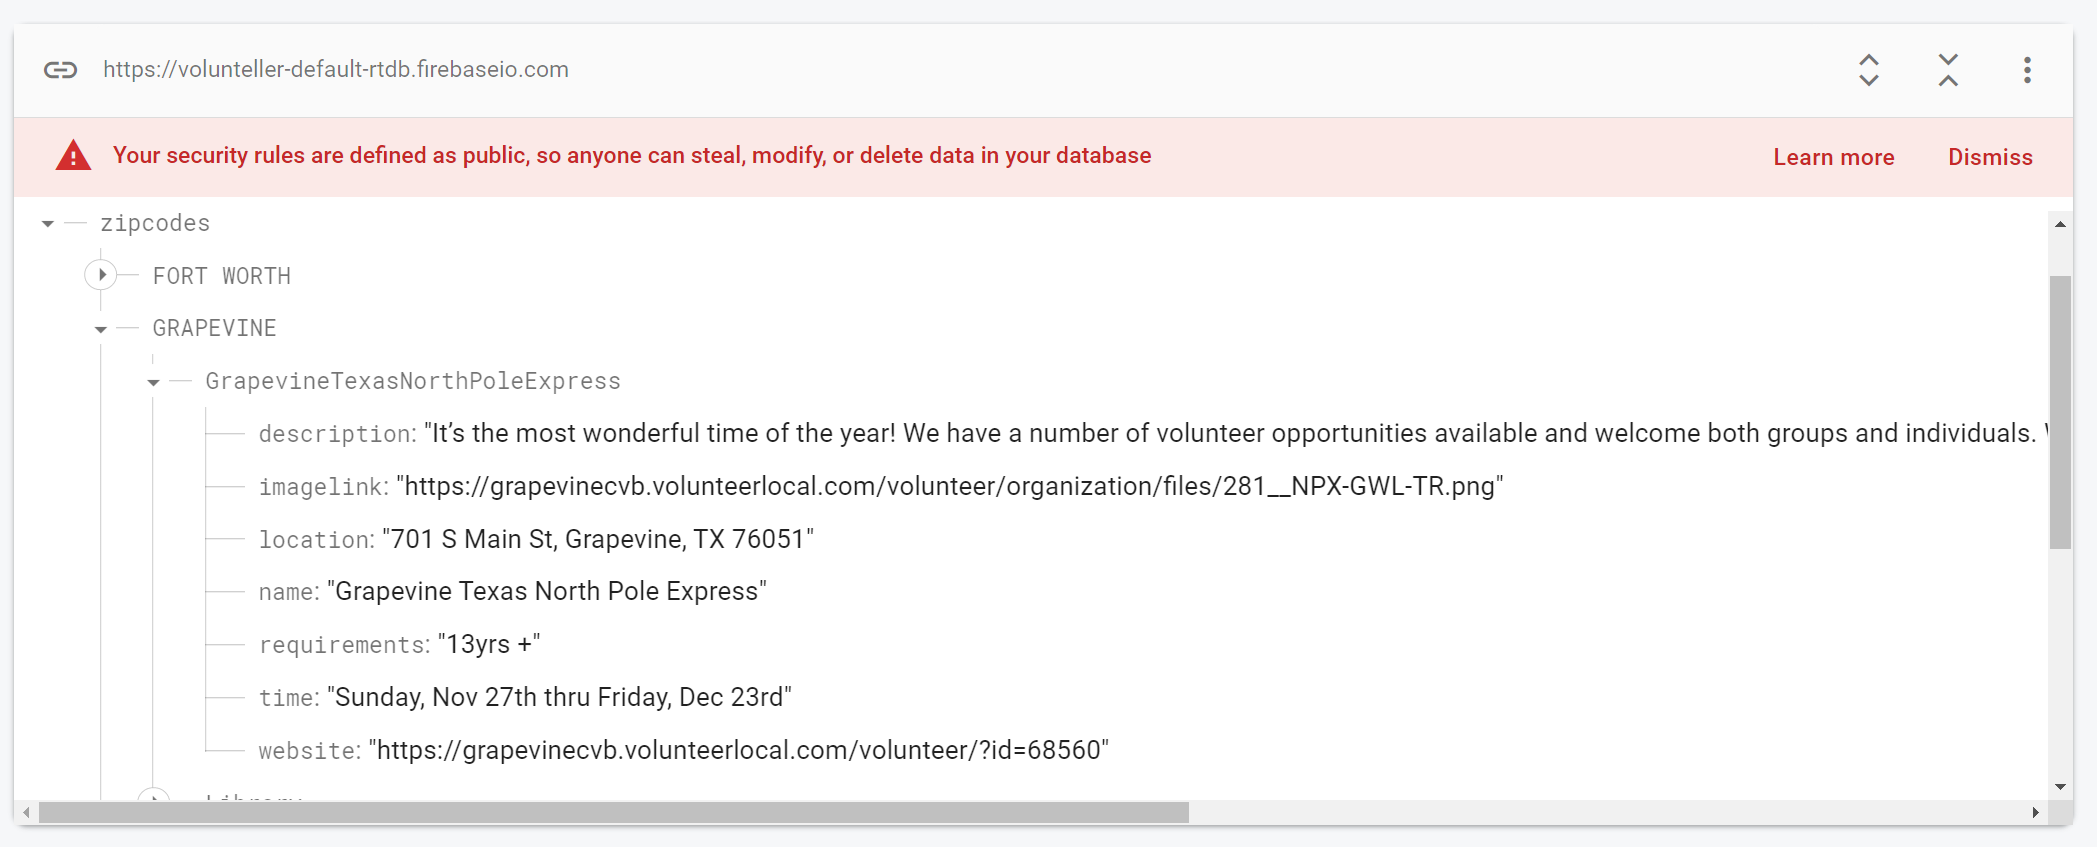Click the requirements key 13yrs + entry
Image resolution: width=2097 pixels, height=847 pixels.
(x=399, y=644)
